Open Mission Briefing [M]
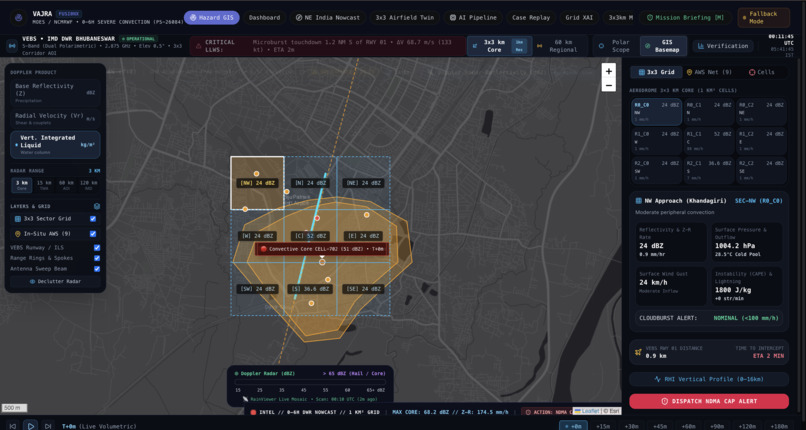This screenshot has width=806, height=430. coord(685,17)
